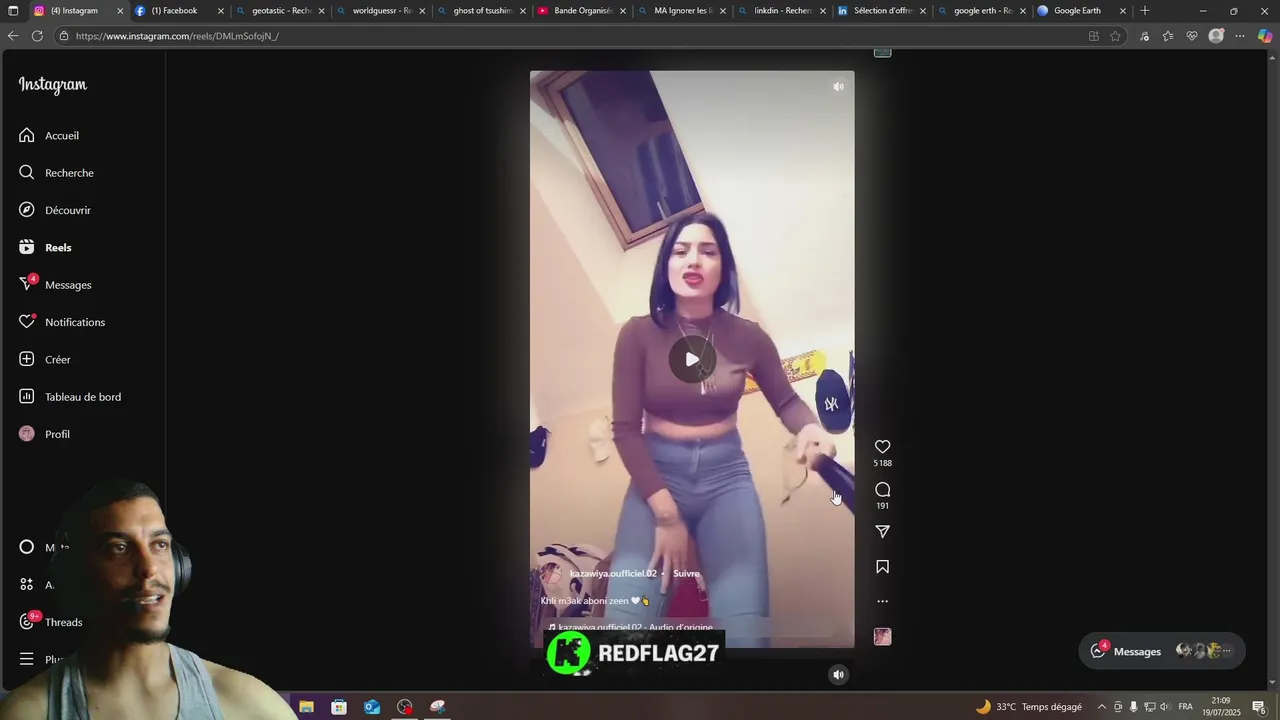Open tab actions menu at top-left
This screenshot has height=720, width=1280.
pyautogui.click(x=13, y=11)
